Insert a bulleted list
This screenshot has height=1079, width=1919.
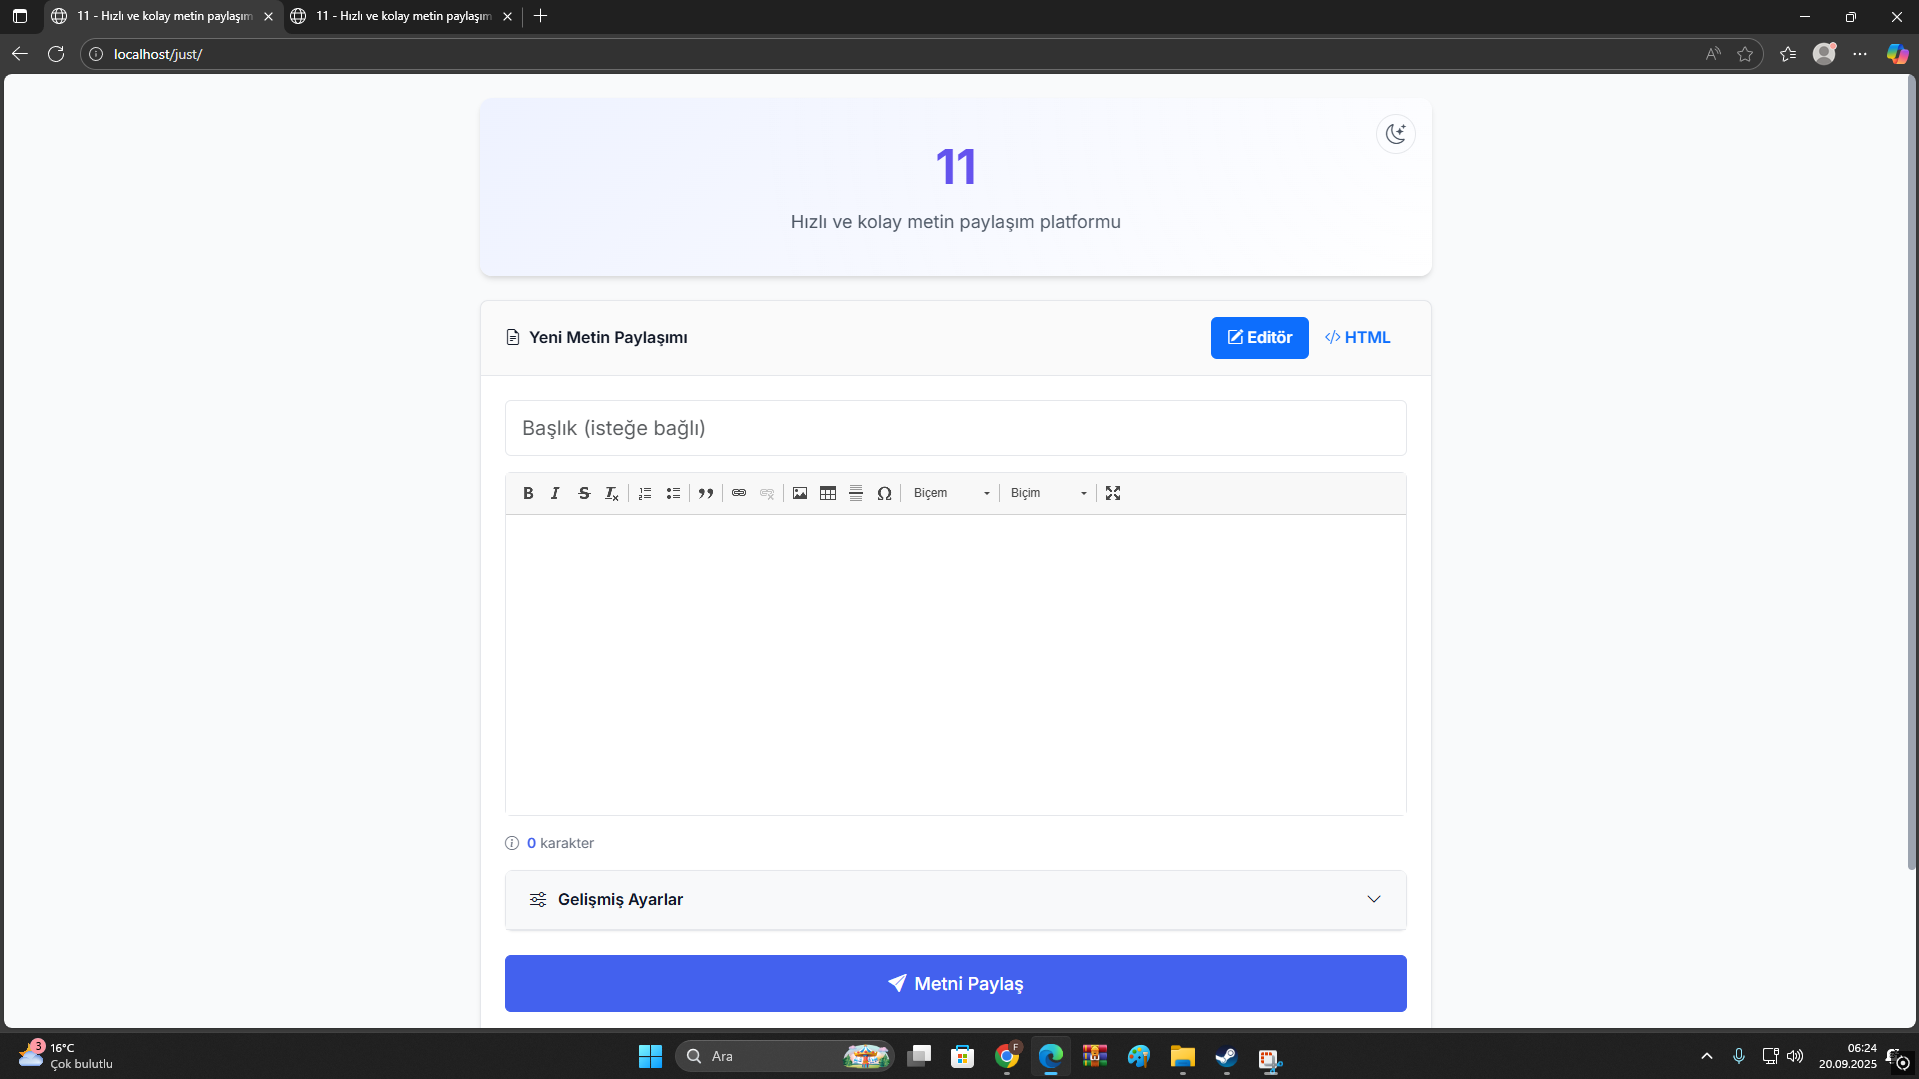tap(673, 493)
